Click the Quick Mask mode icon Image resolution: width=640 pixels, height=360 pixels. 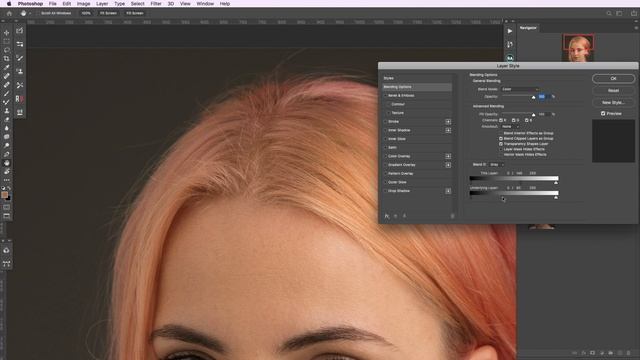[x=7, y=207]
